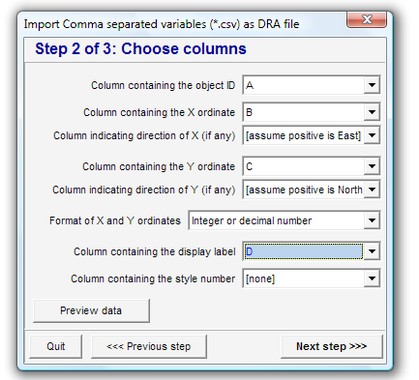Expand the format of ordinates dropdown arrow

pyautogui.click(x=372, y=220)
